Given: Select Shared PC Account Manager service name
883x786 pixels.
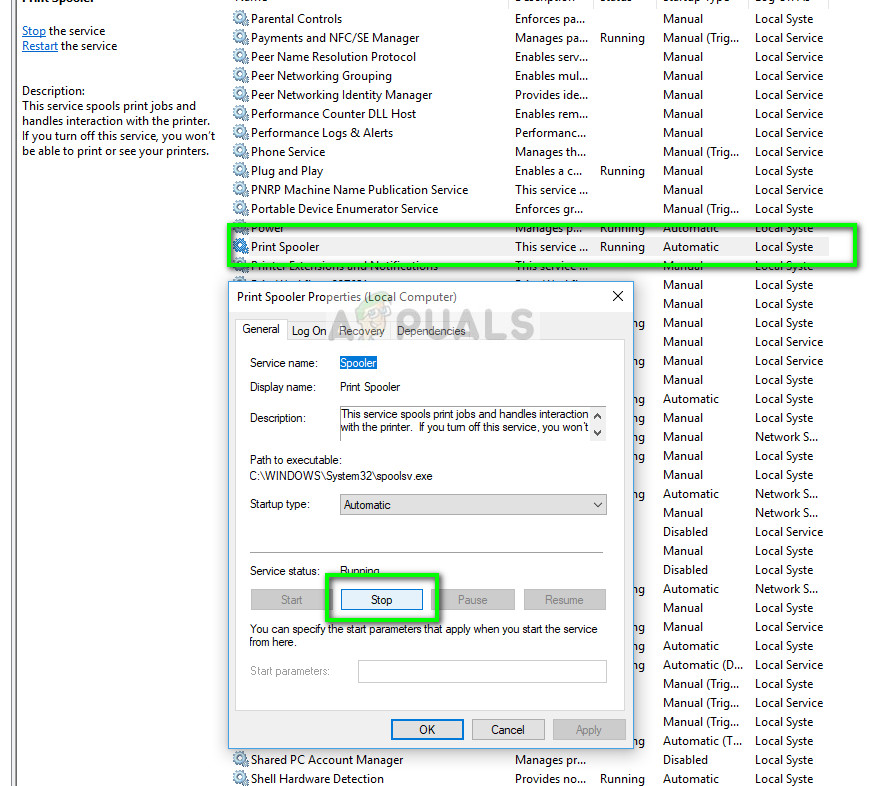Looking at the screenshot, I should click(x=327, y=760).
